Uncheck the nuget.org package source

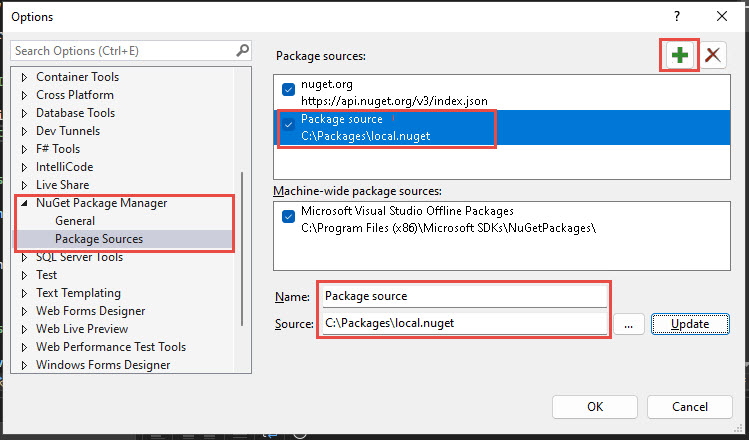click(289, 89)
